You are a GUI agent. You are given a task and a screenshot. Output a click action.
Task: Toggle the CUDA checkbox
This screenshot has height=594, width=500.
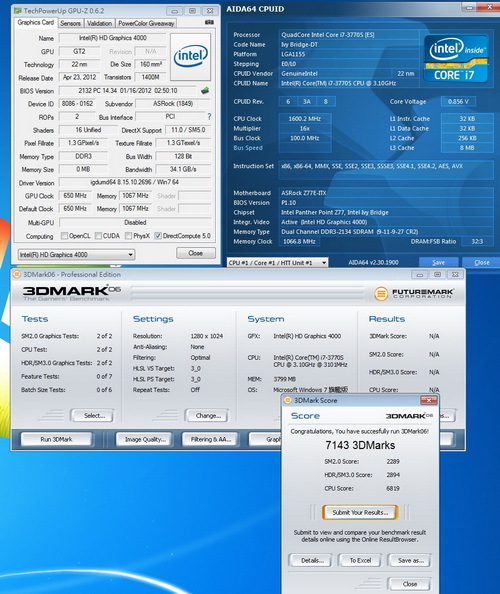98,236
